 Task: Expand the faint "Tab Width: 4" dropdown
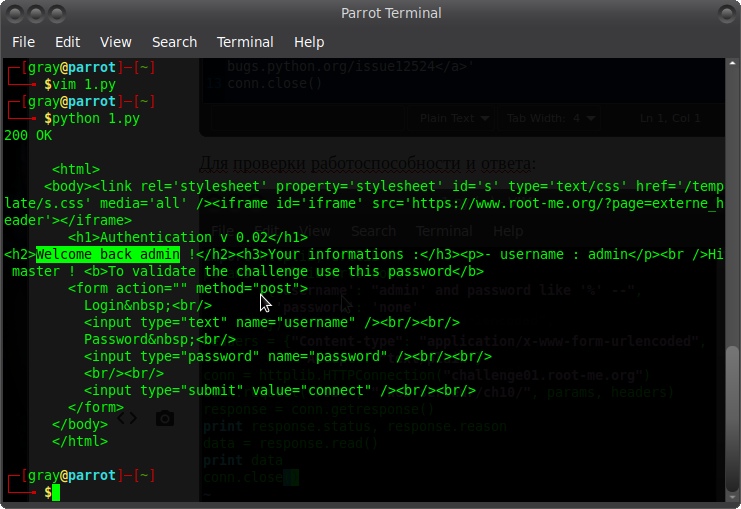549,118
